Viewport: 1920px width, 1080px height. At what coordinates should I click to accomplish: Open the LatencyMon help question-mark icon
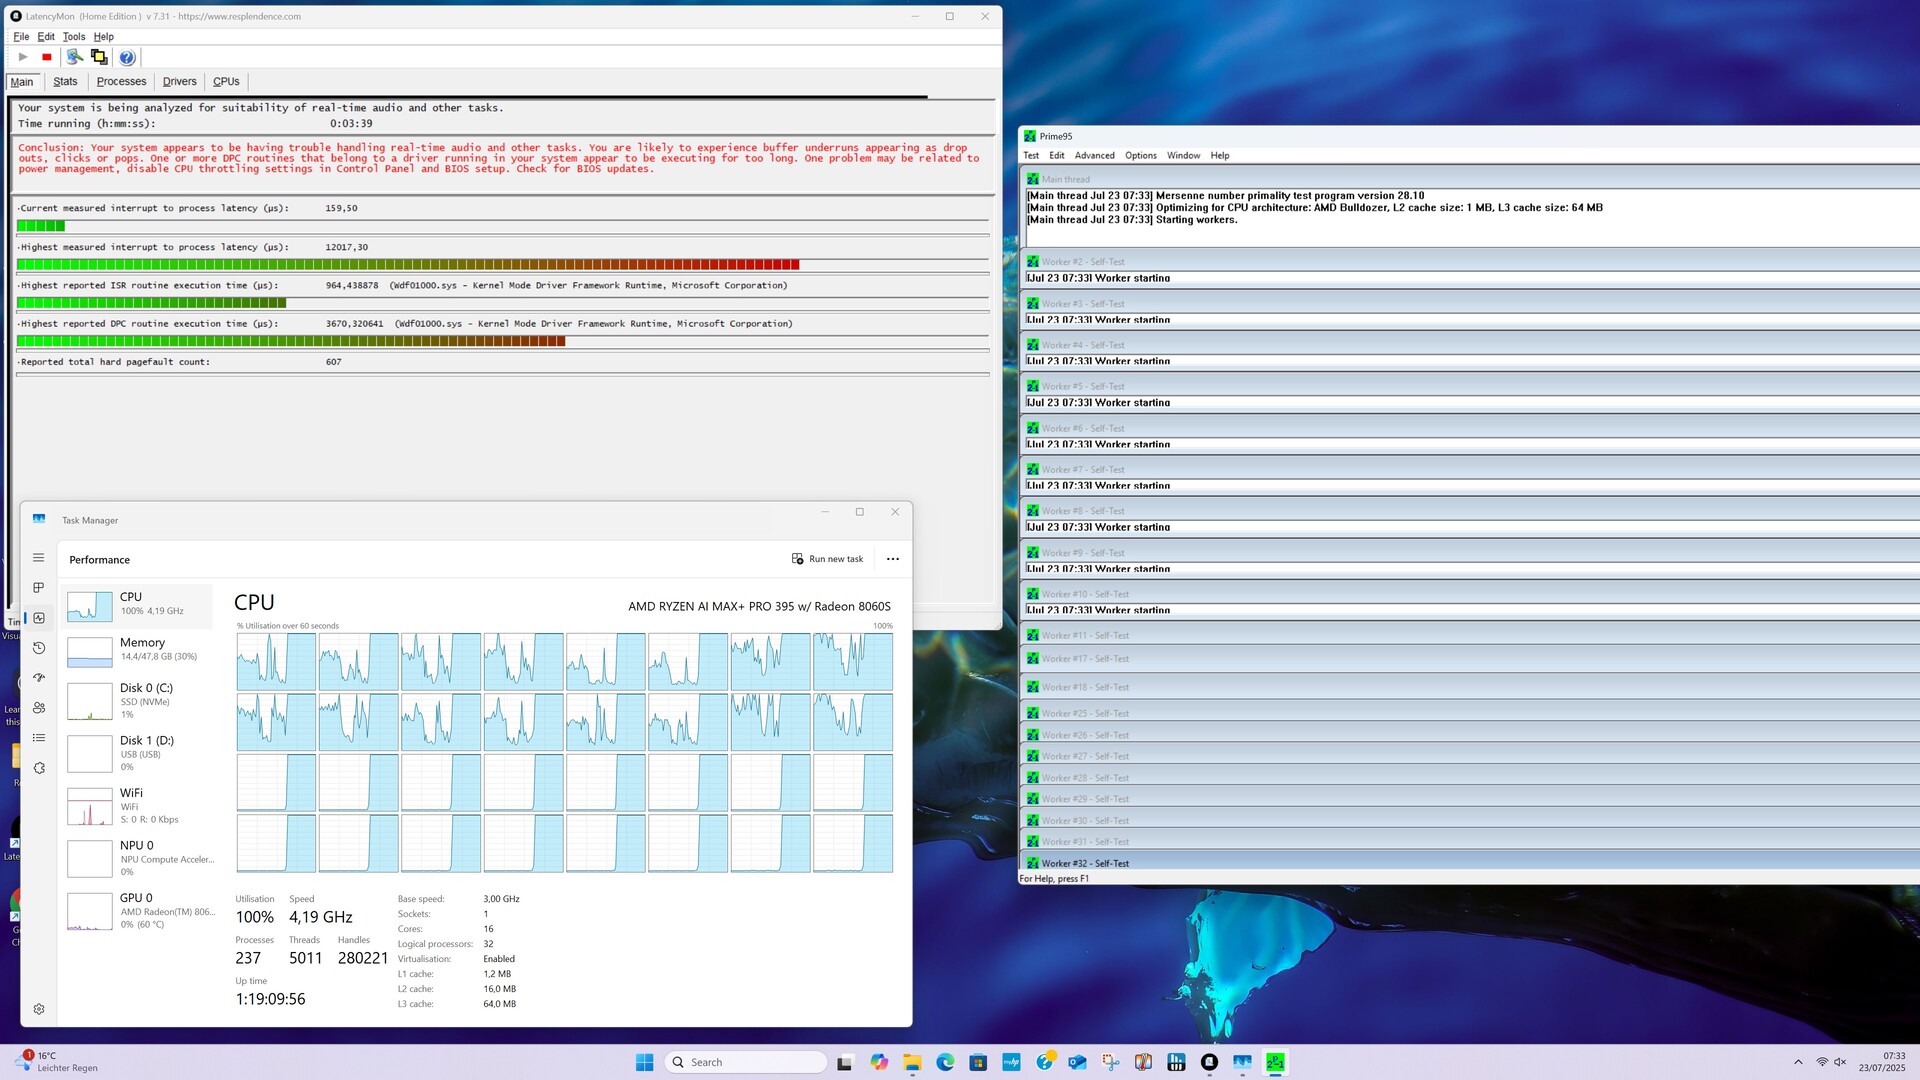(x=127, y=57)
